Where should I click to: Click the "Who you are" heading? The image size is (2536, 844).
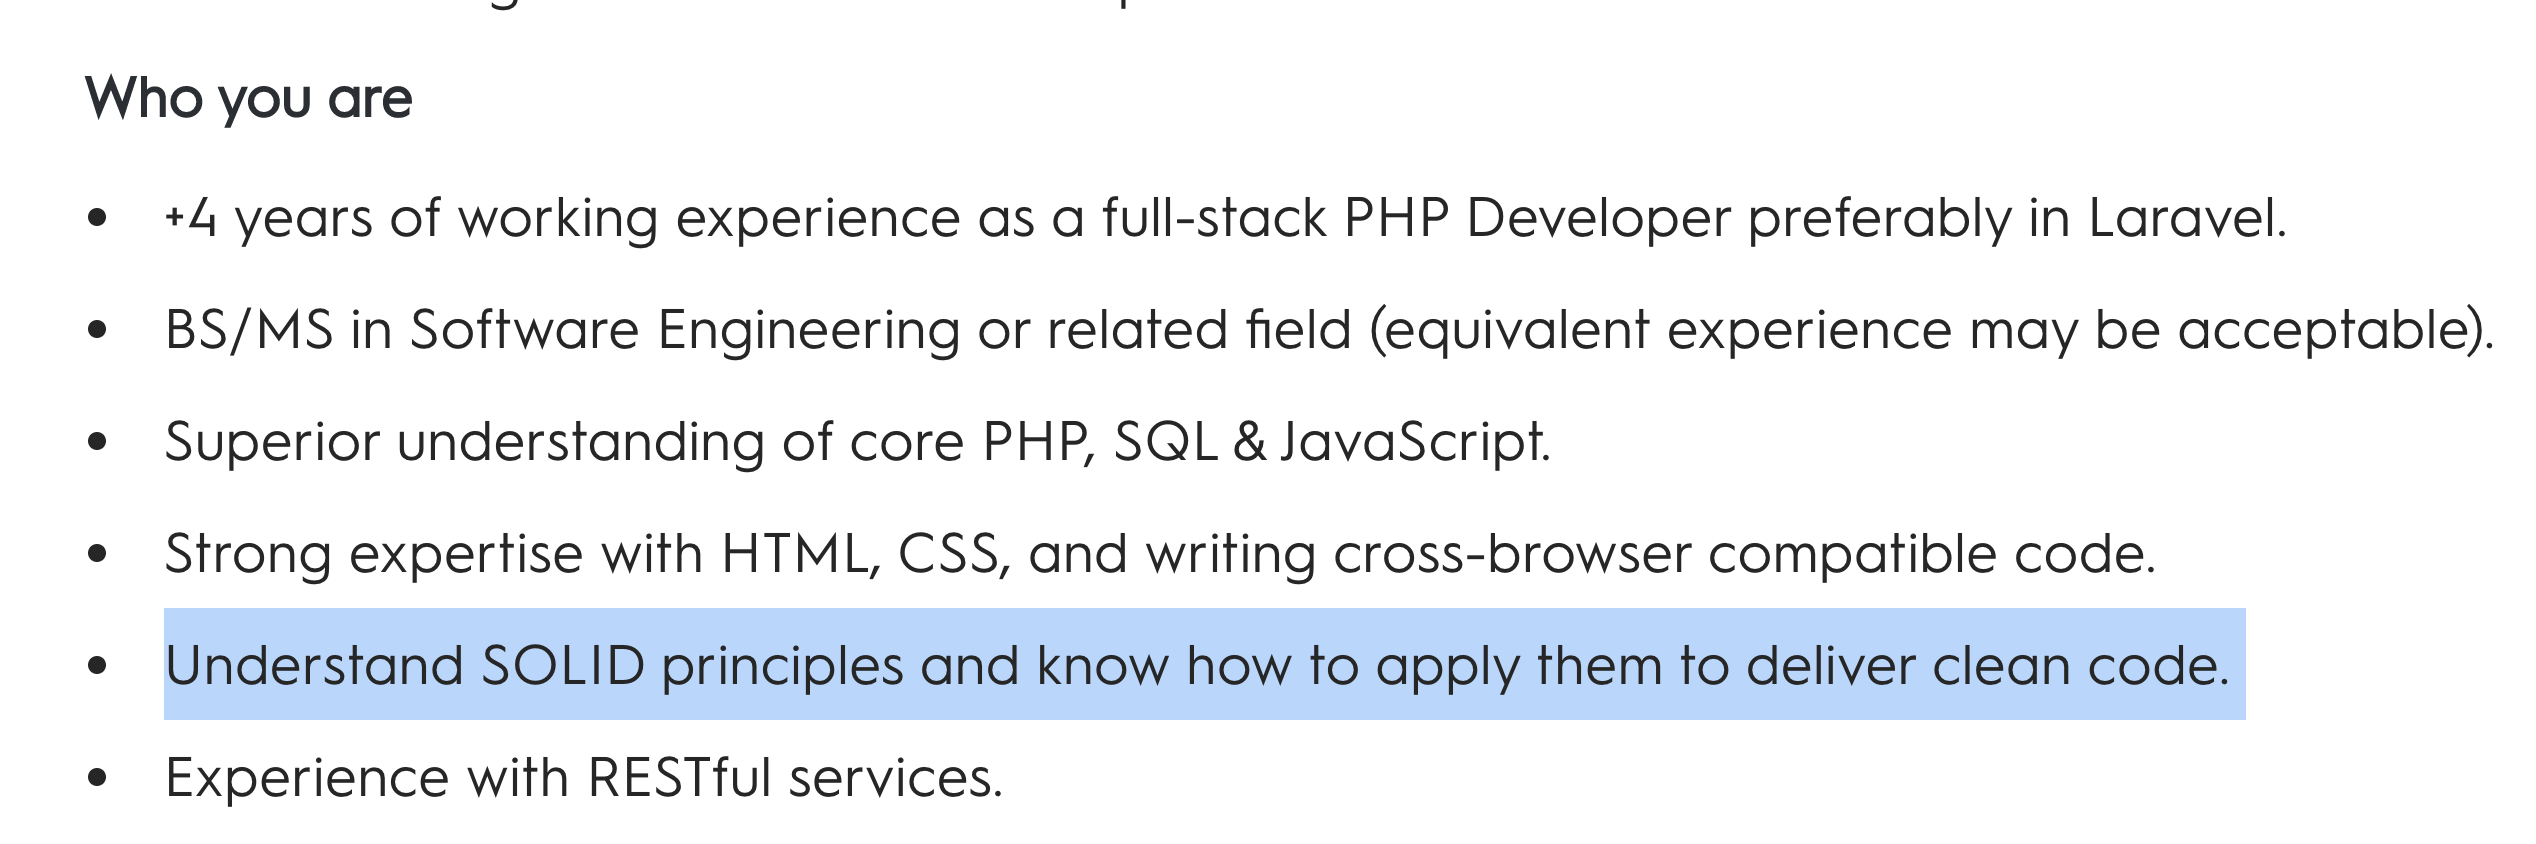249,99
